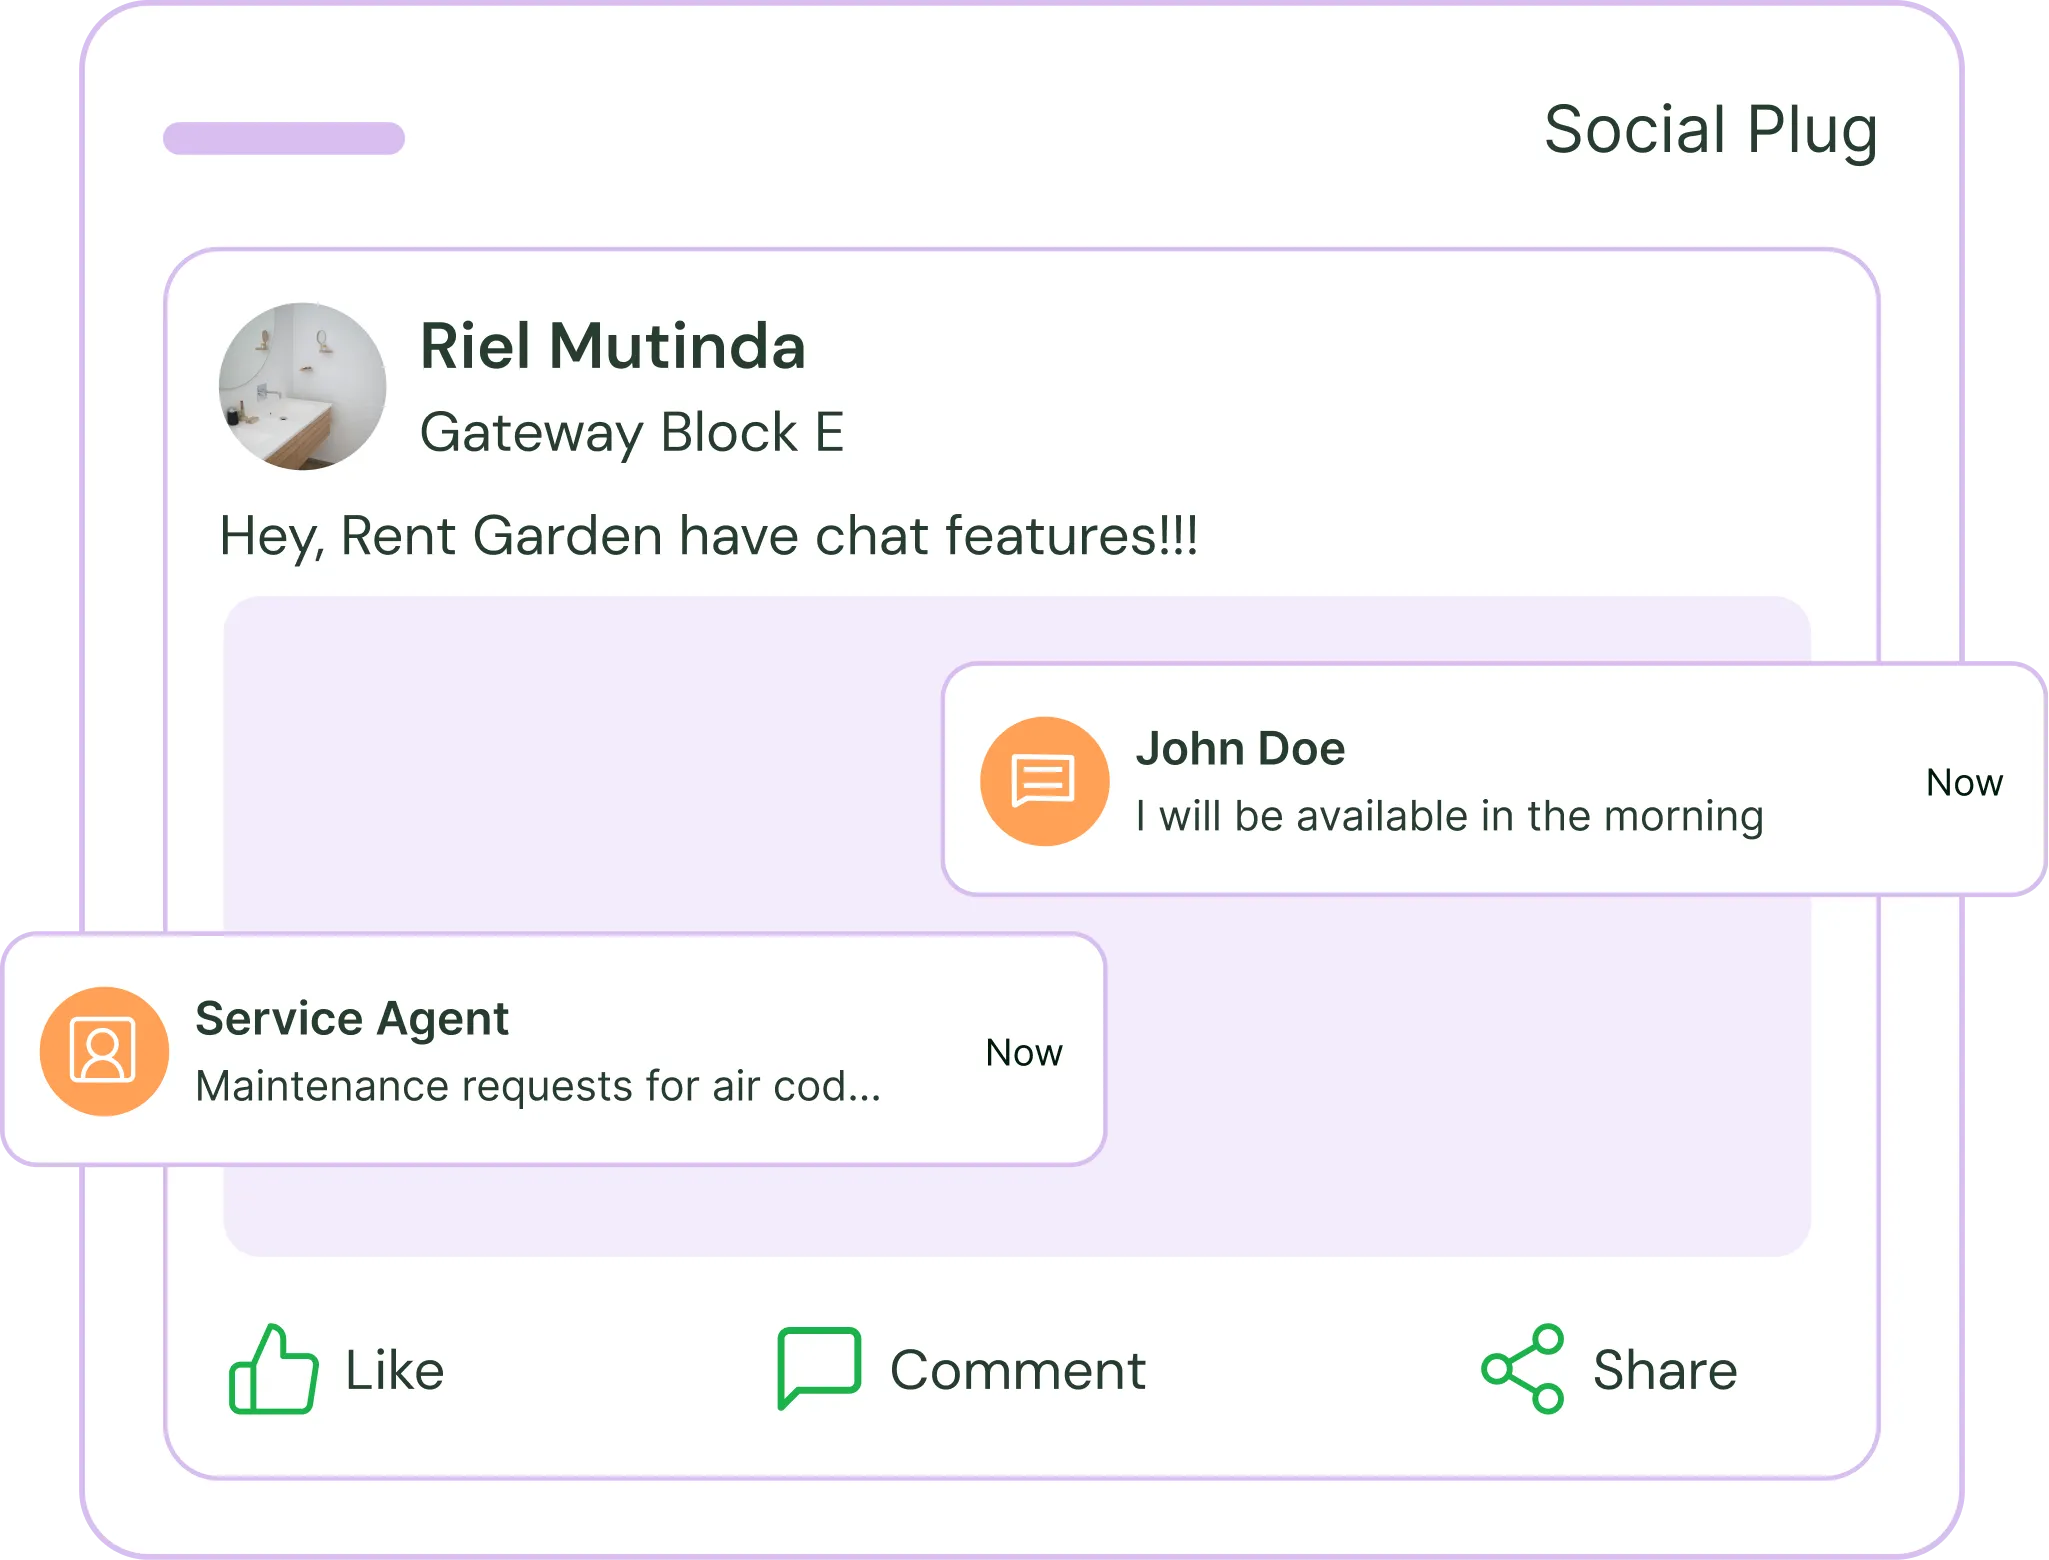The image size is (2049, 1560).
Task: Click the Like label text
Action: coord(394,1370)
